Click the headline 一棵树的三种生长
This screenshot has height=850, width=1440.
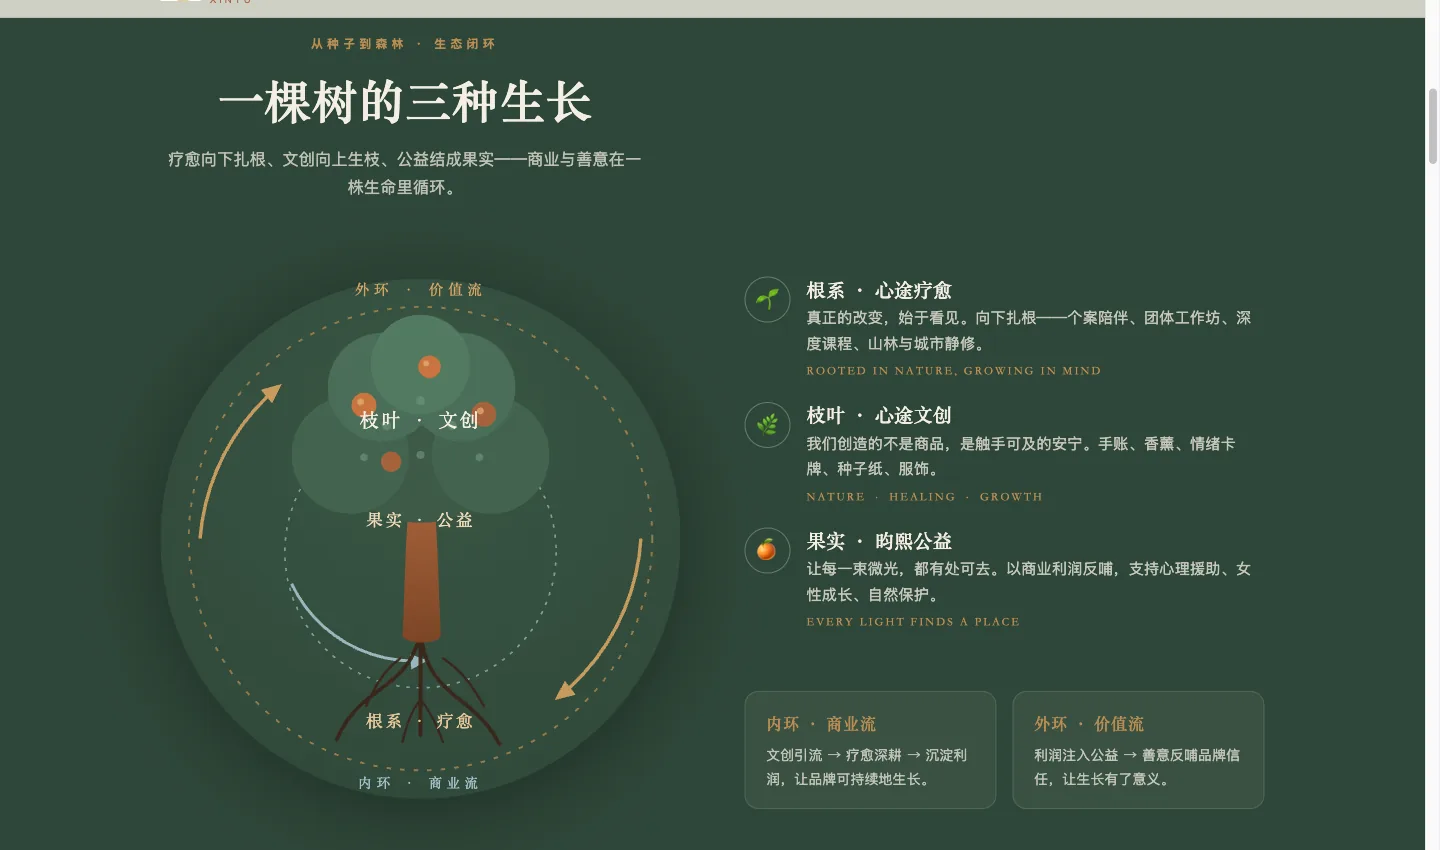pos(405,102)
